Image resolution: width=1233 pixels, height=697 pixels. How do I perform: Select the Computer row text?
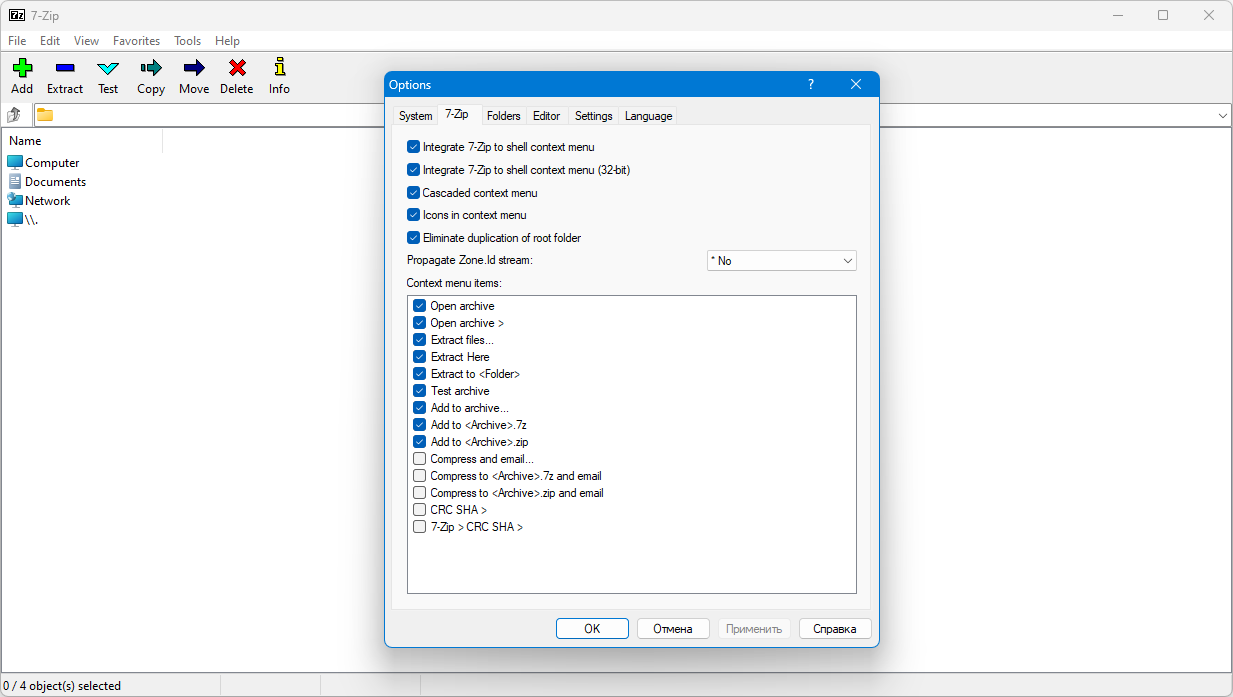[52, 163]
